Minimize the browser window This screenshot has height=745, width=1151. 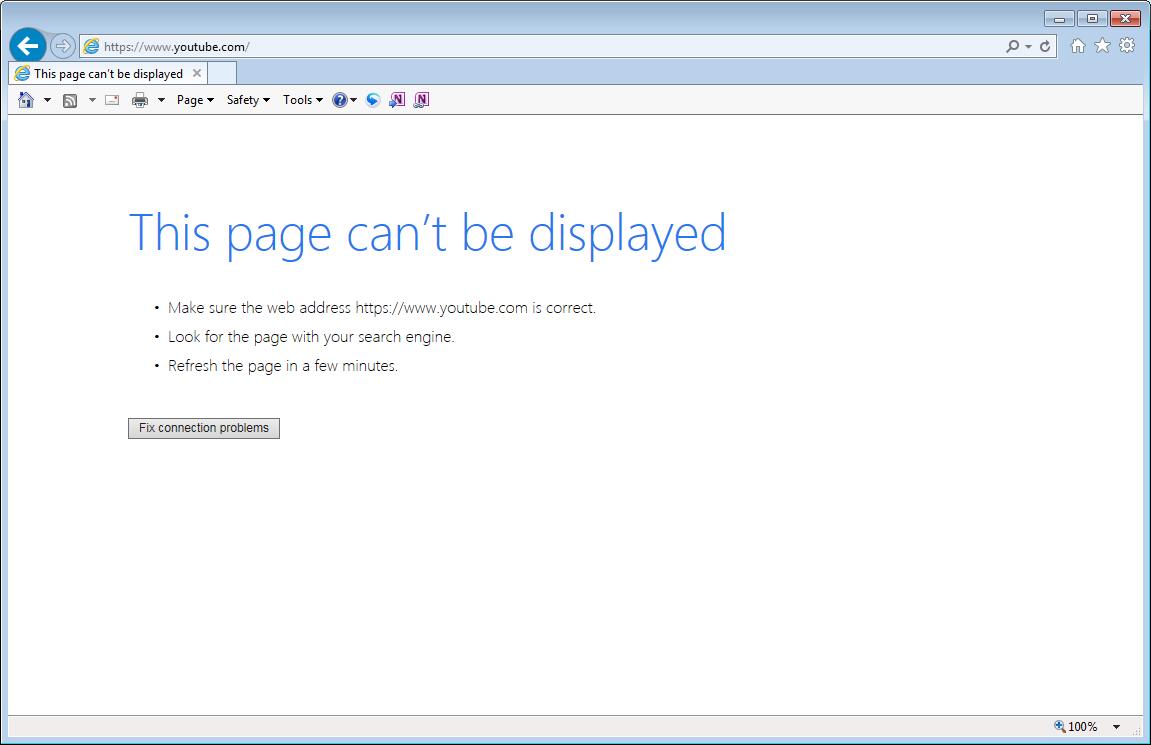pyautogui.click(x=1059, y=18)
